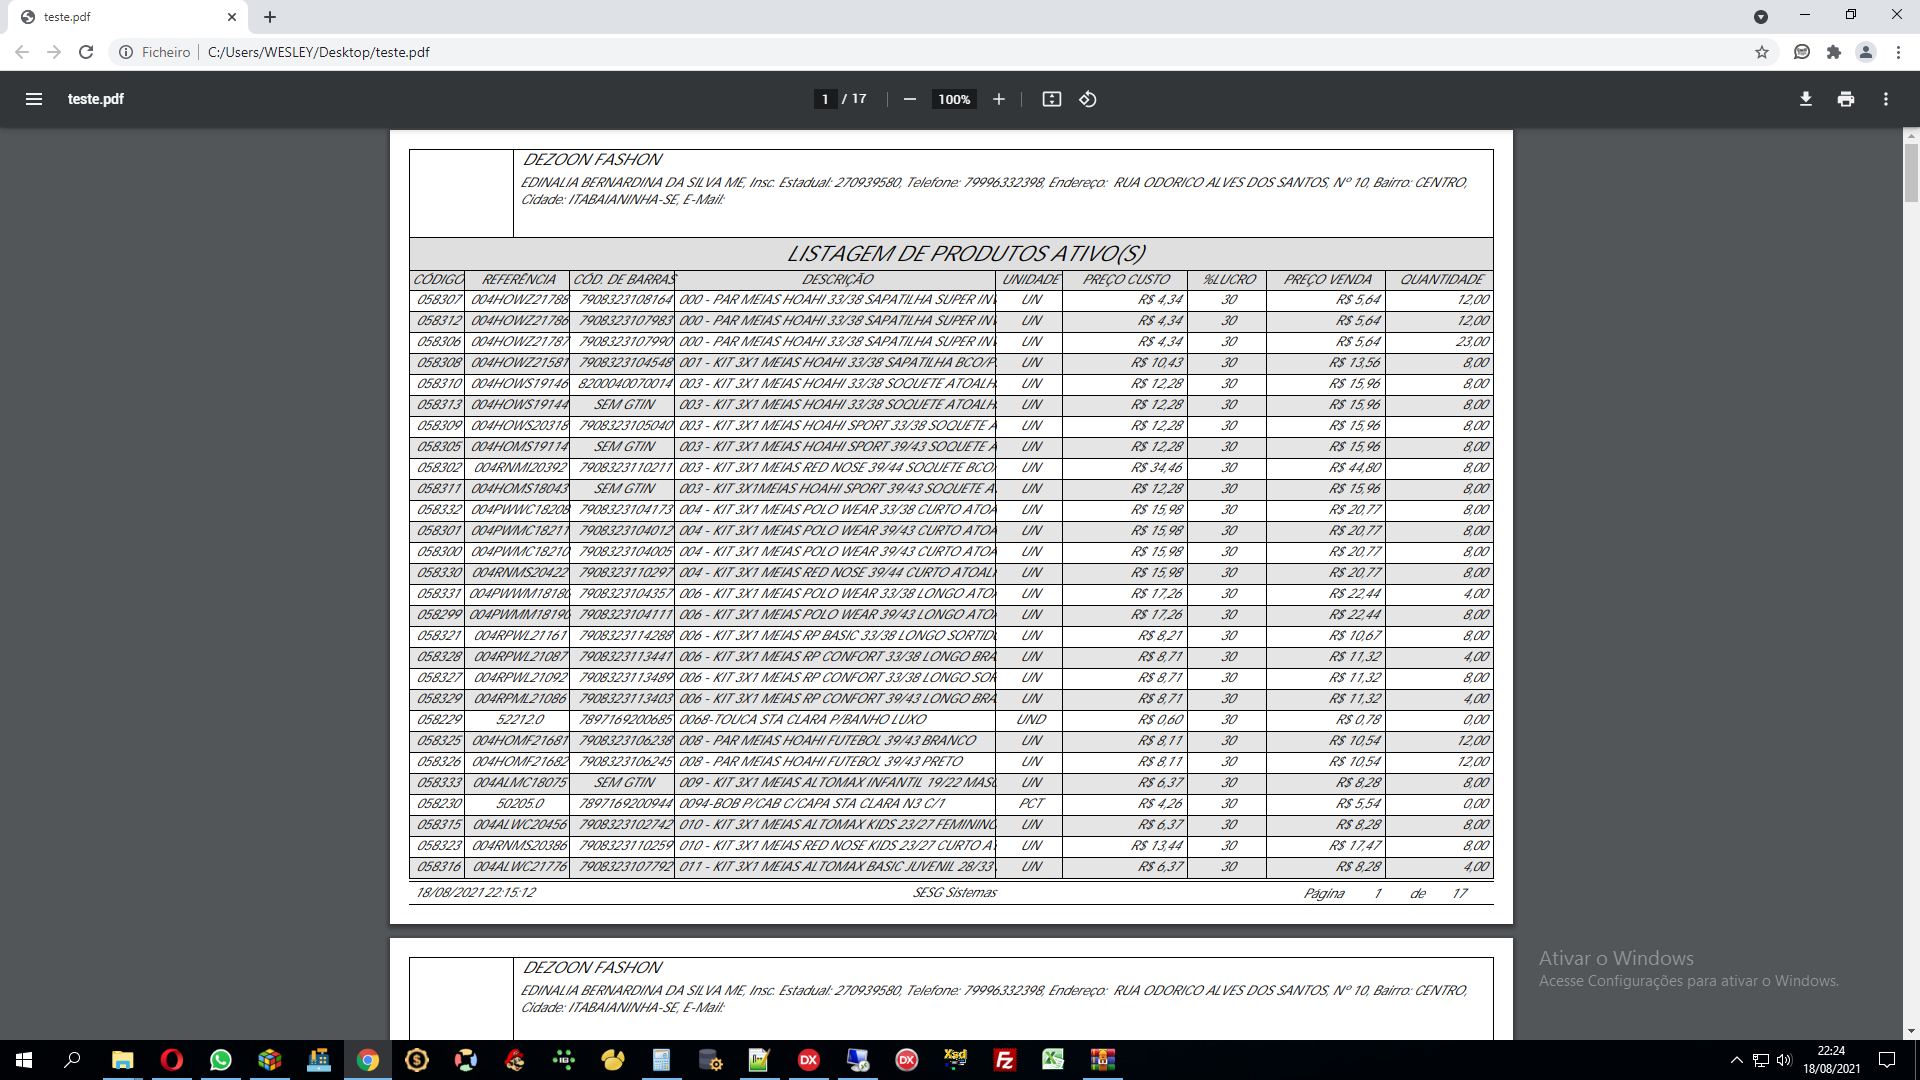This screenshot has height=1080, width=1920.
Task: Open the Windows Start menu
Action: click(24, 1060)
